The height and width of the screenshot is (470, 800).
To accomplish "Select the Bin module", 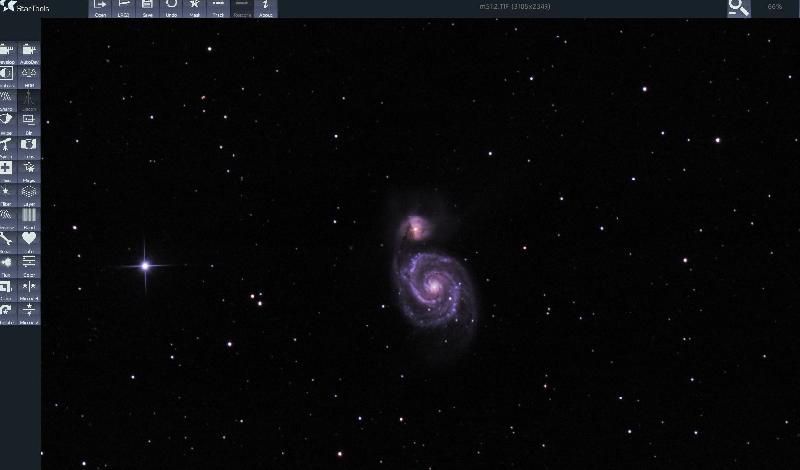I will 29,124.
